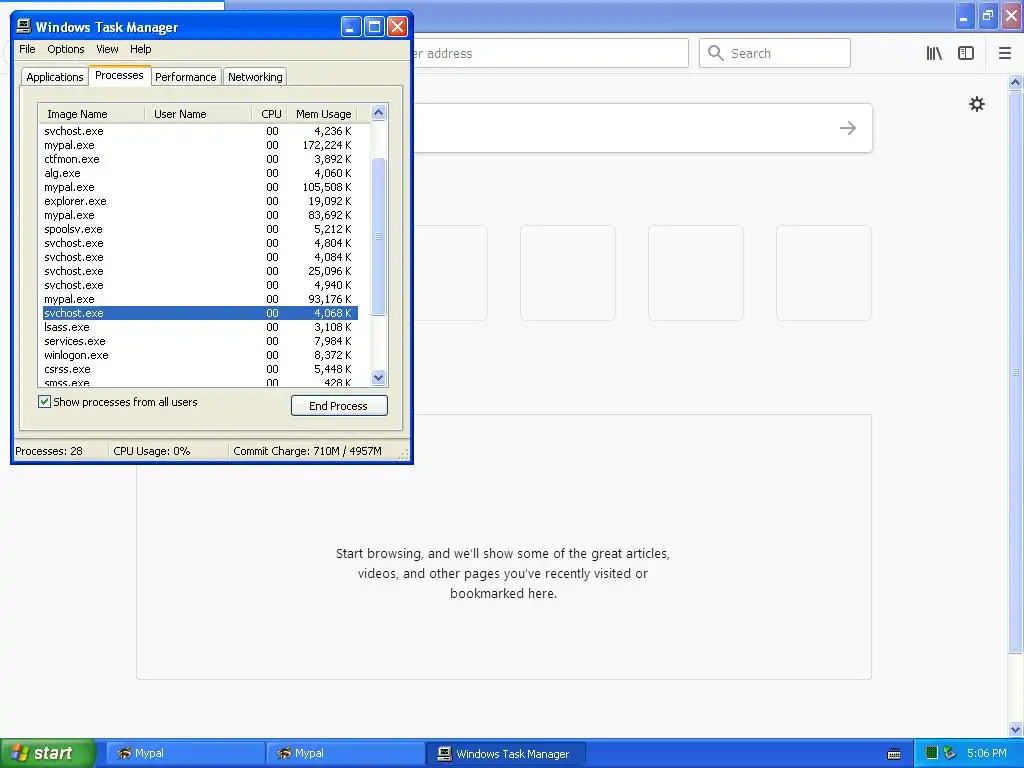
Task: Switch to the Networking tab
Action: (255, 77)
